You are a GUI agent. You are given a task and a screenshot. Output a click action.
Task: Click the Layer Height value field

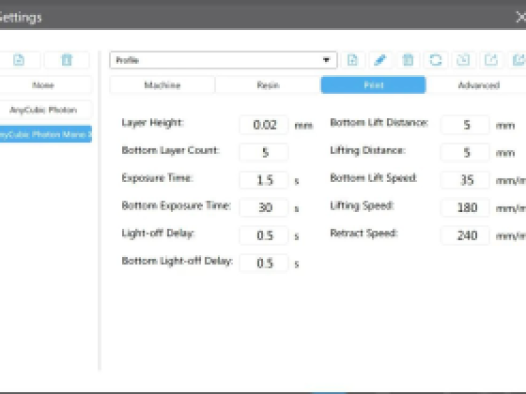pyautogui.click(x=264, y=125)
